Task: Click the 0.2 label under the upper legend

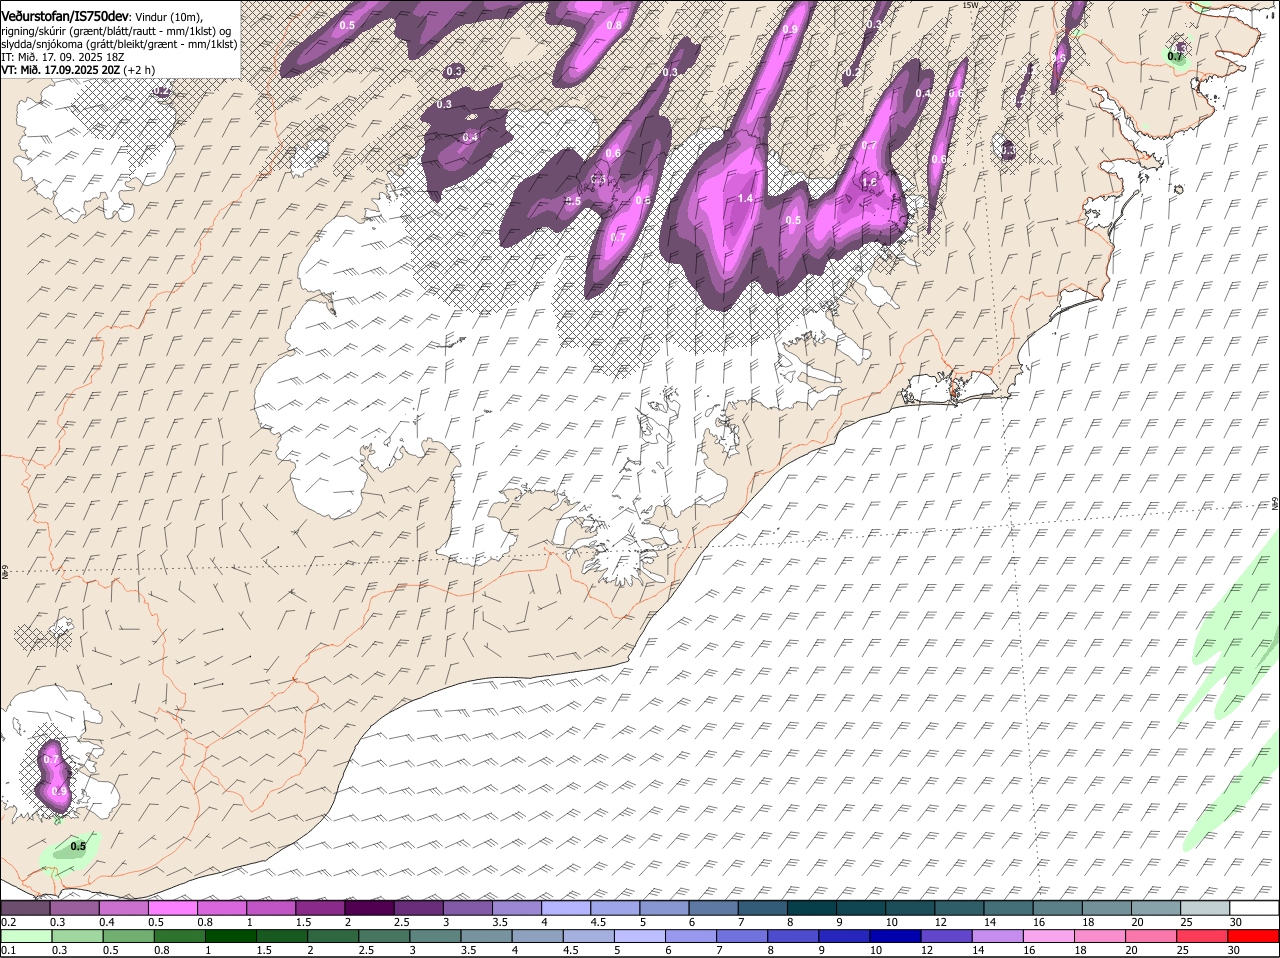Action: tap(8, 922)
